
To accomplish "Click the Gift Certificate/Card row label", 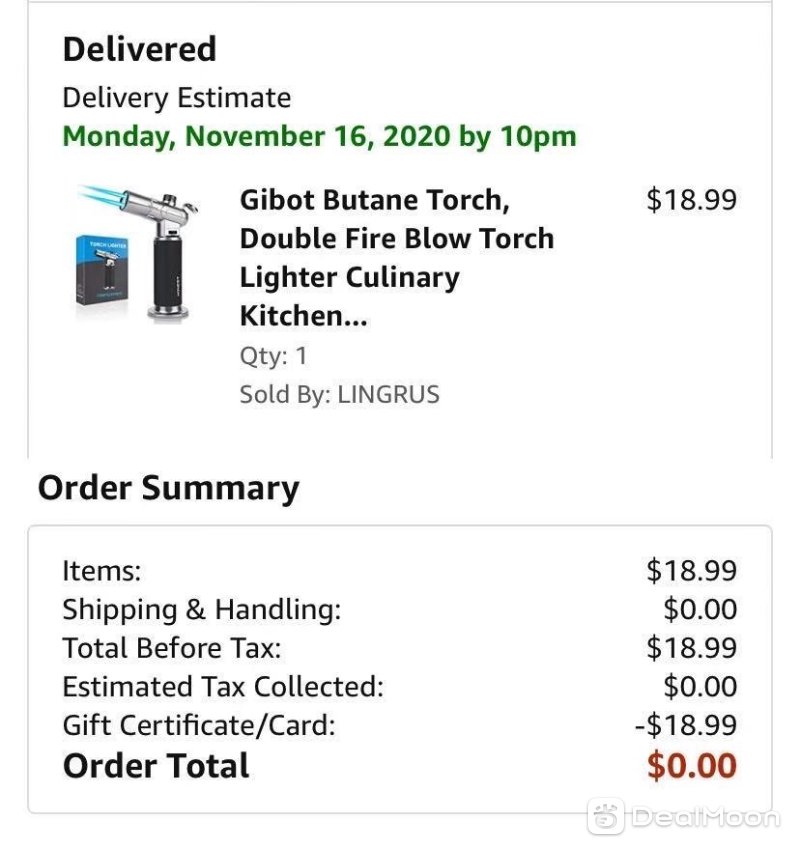I will (199, 725).
